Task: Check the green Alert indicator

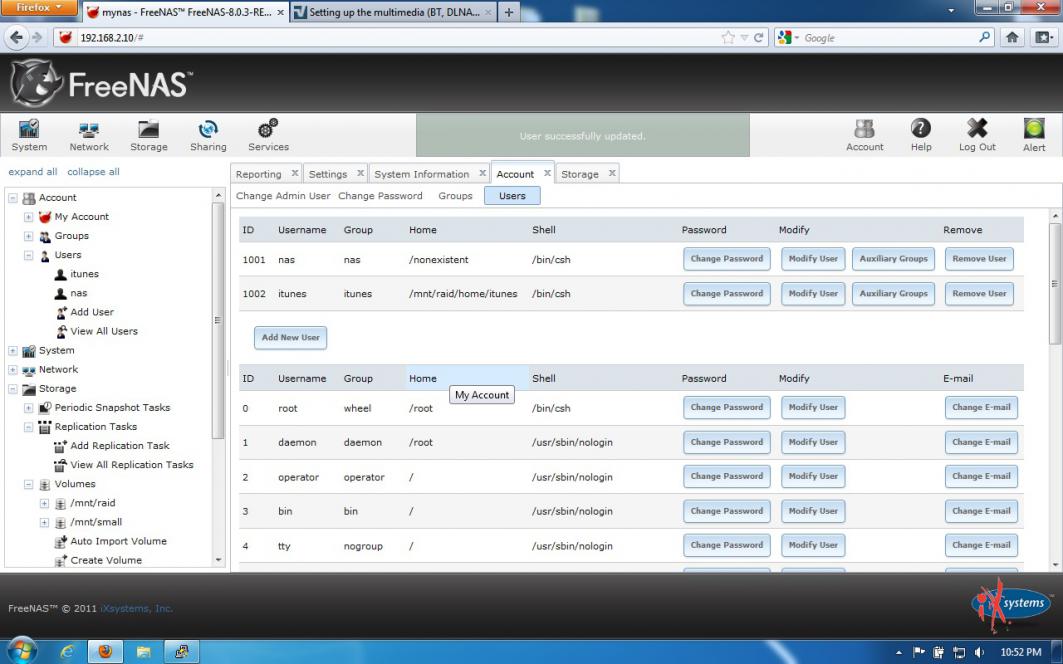Action: point(1034,135)
